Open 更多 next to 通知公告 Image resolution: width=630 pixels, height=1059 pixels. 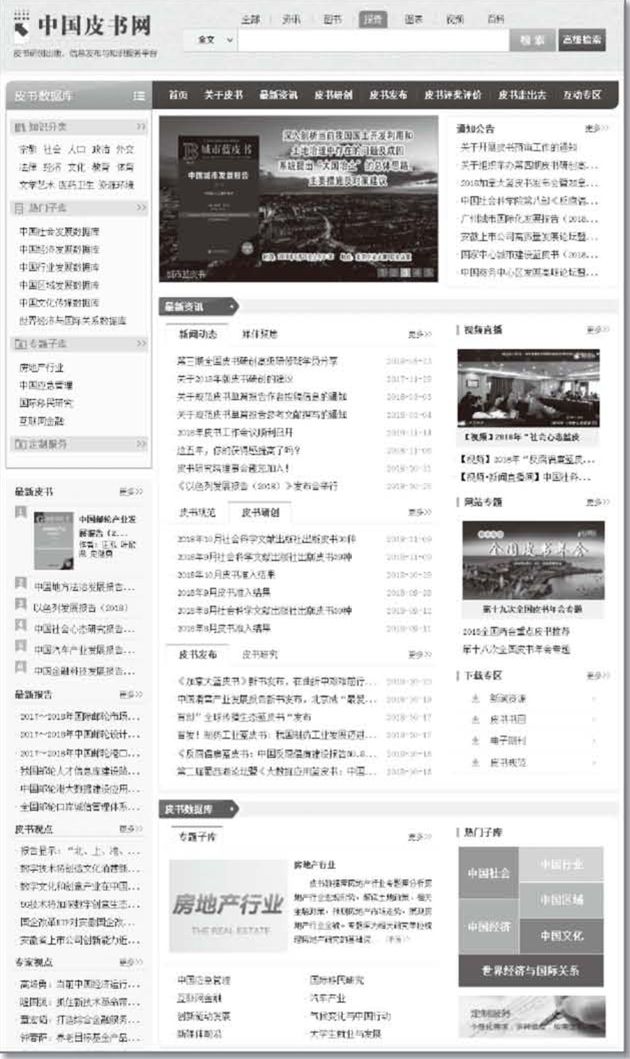596,128
